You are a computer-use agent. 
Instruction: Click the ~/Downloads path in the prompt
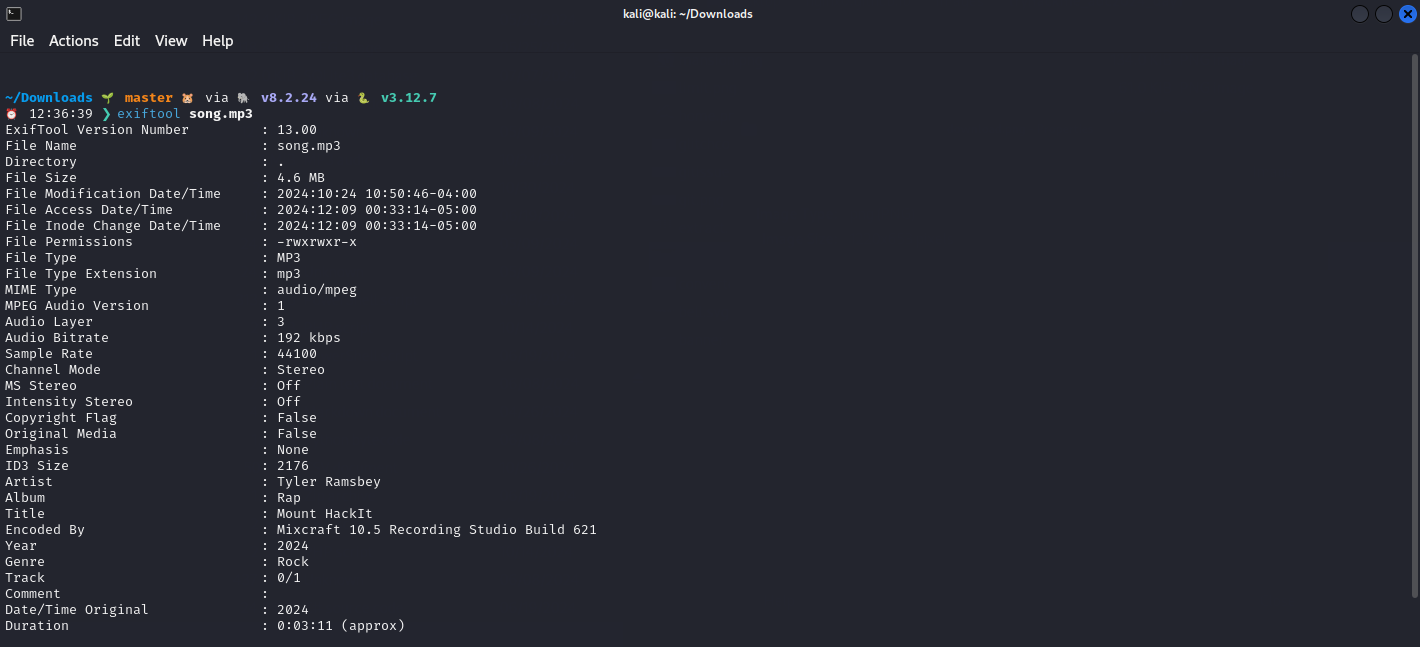49,98
